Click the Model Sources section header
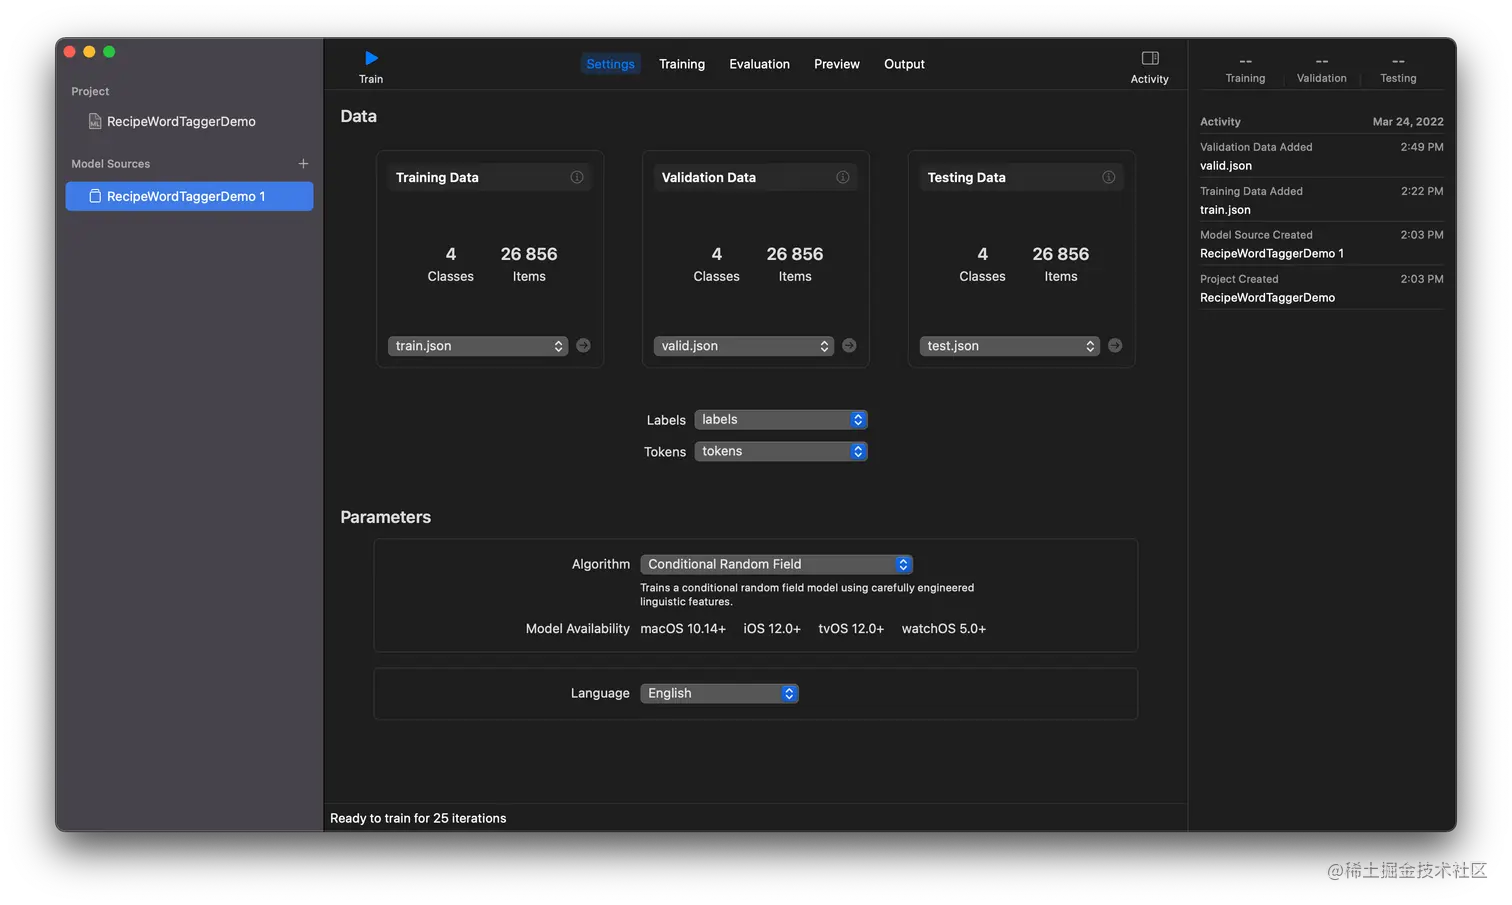Viewport: 1512px width, 905px height. pos(110,164)
